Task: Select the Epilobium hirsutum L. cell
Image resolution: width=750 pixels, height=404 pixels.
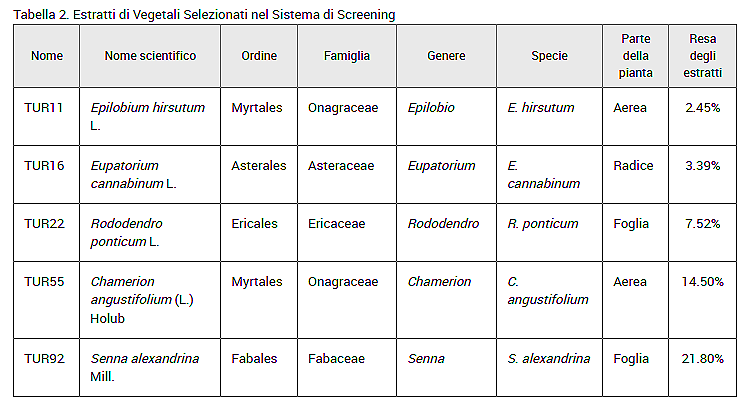Action: 150,117
